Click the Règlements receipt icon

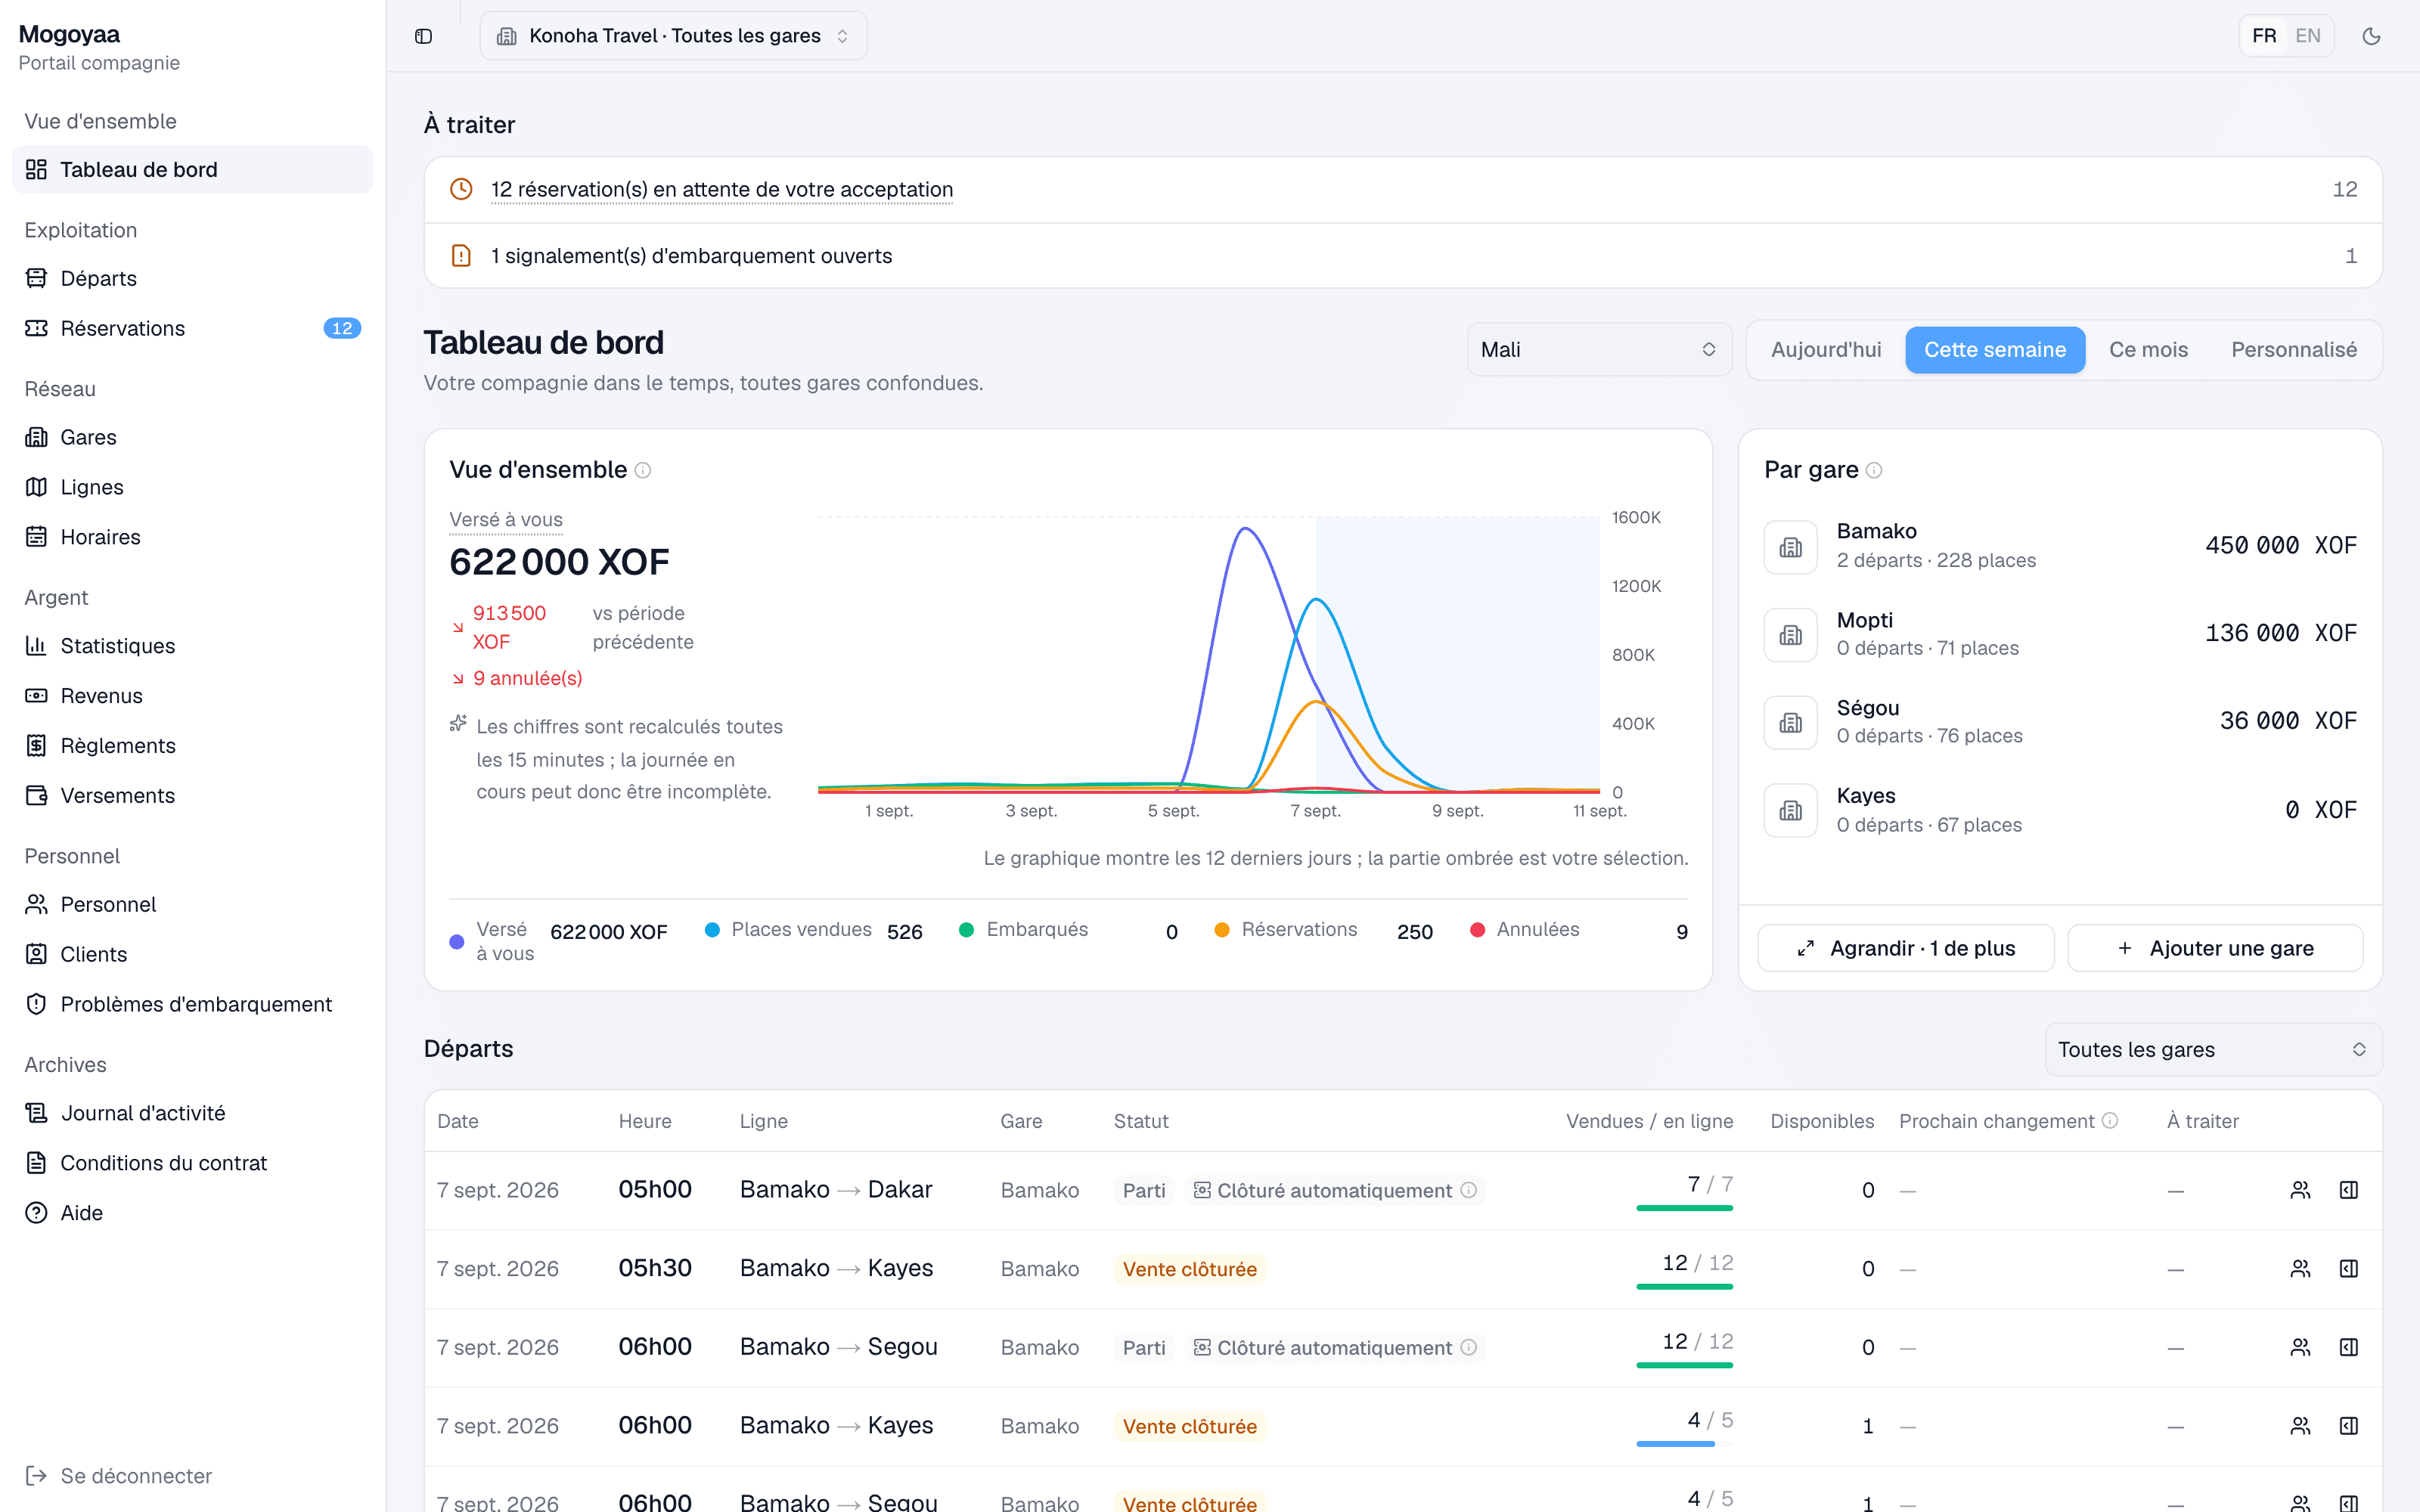click(x=36, y=746)
